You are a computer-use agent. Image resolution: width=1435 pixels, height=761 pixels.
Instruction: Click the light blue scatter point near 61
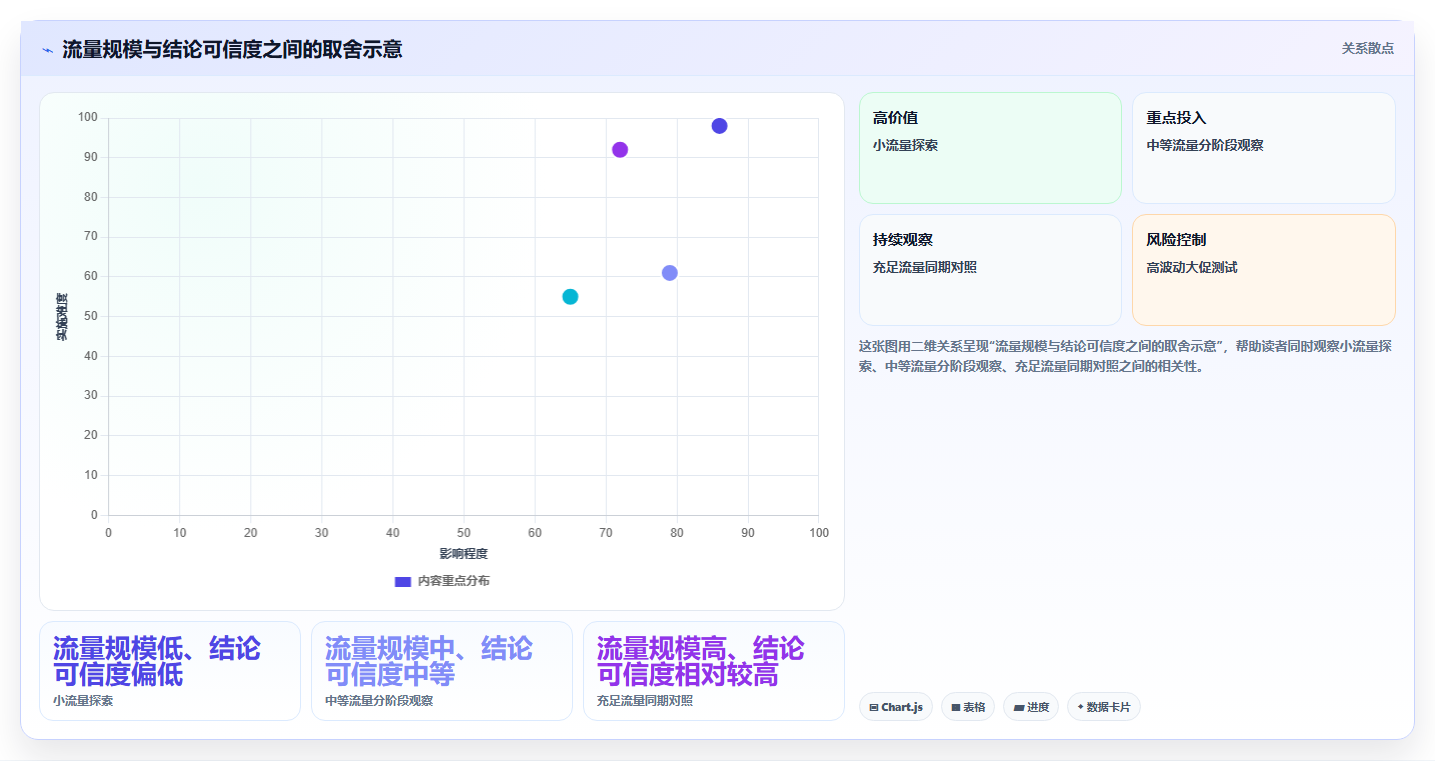[x=670, y=273]
